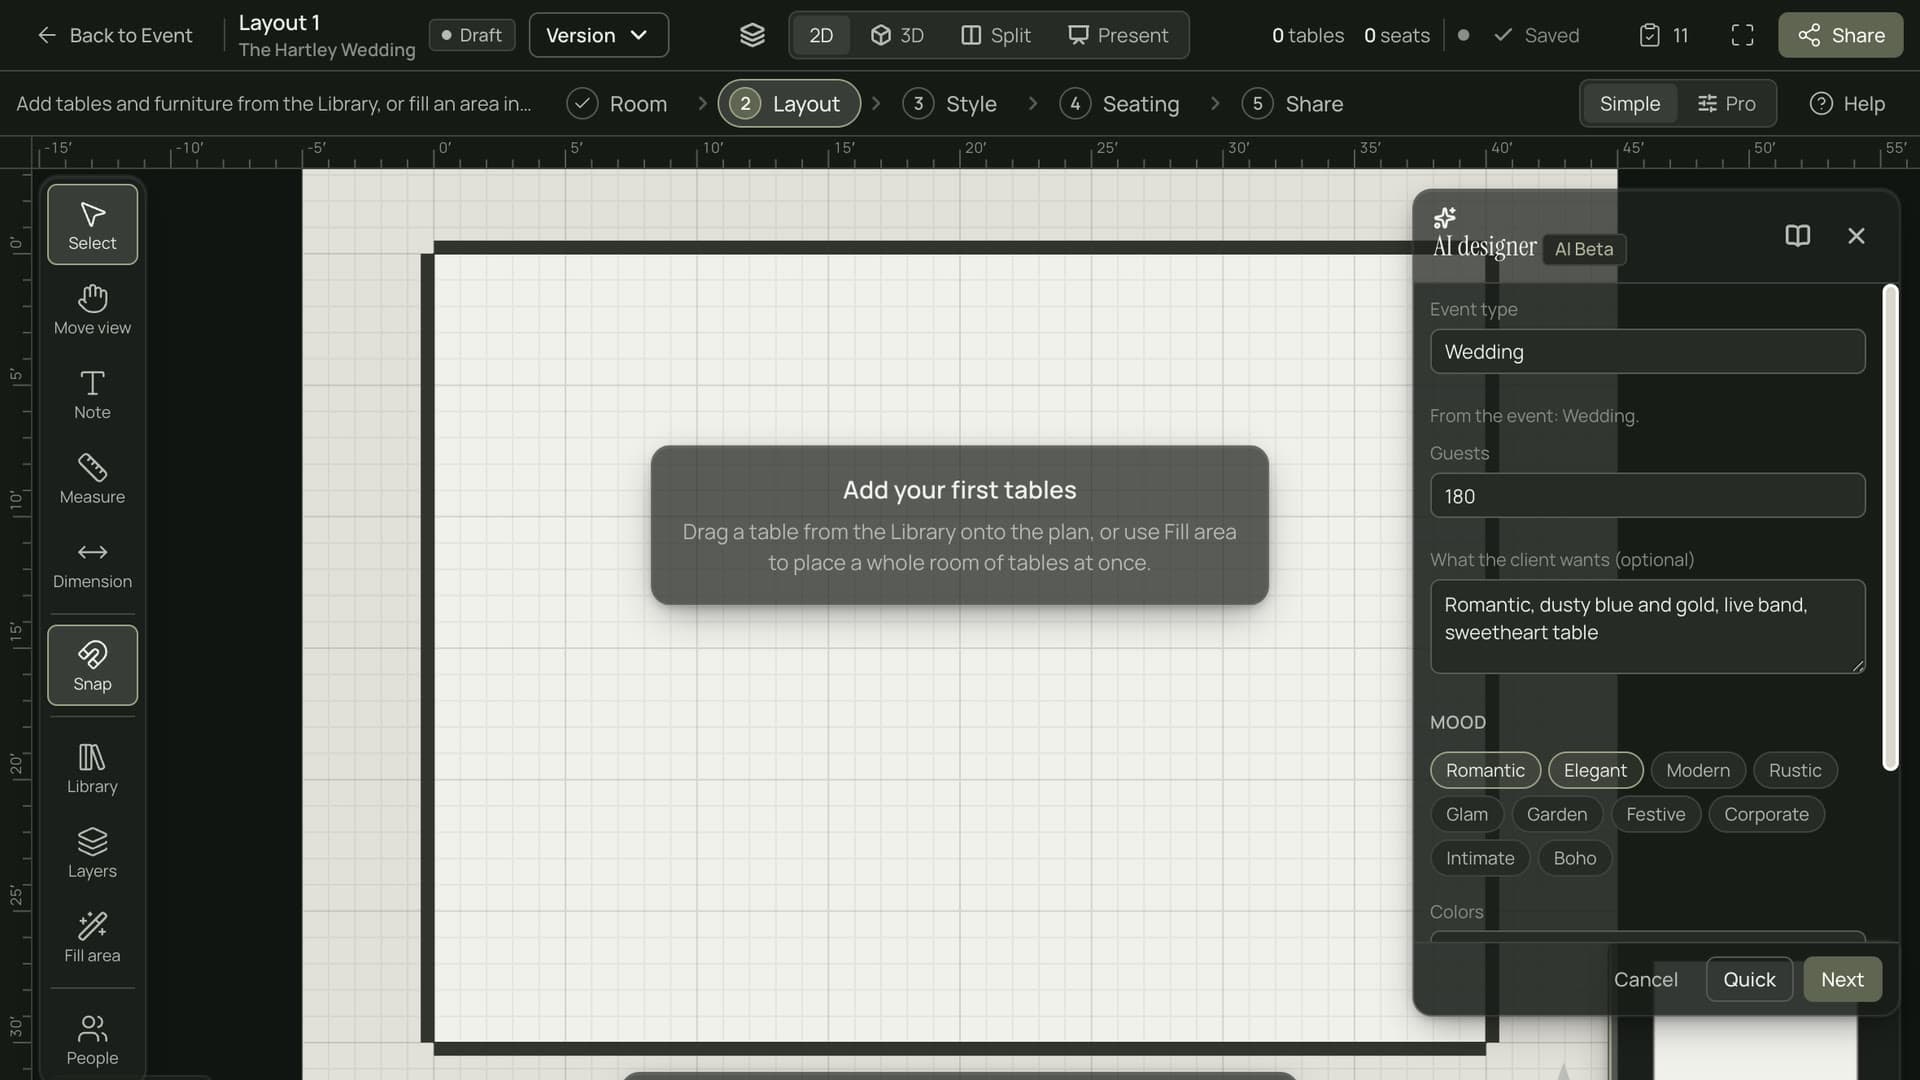Toggle the Snap option
This screenshot has width=1920, height=1080.
click(92, 666)
